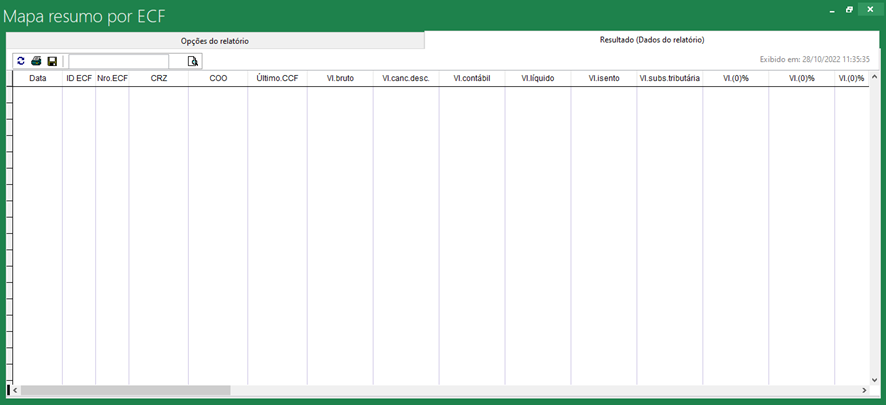Image resolution: width=886 pixels, height=405 pixels.
Task: Sort by the ID ECF column header
Action: pyautogui.click(x=79, y=78)
